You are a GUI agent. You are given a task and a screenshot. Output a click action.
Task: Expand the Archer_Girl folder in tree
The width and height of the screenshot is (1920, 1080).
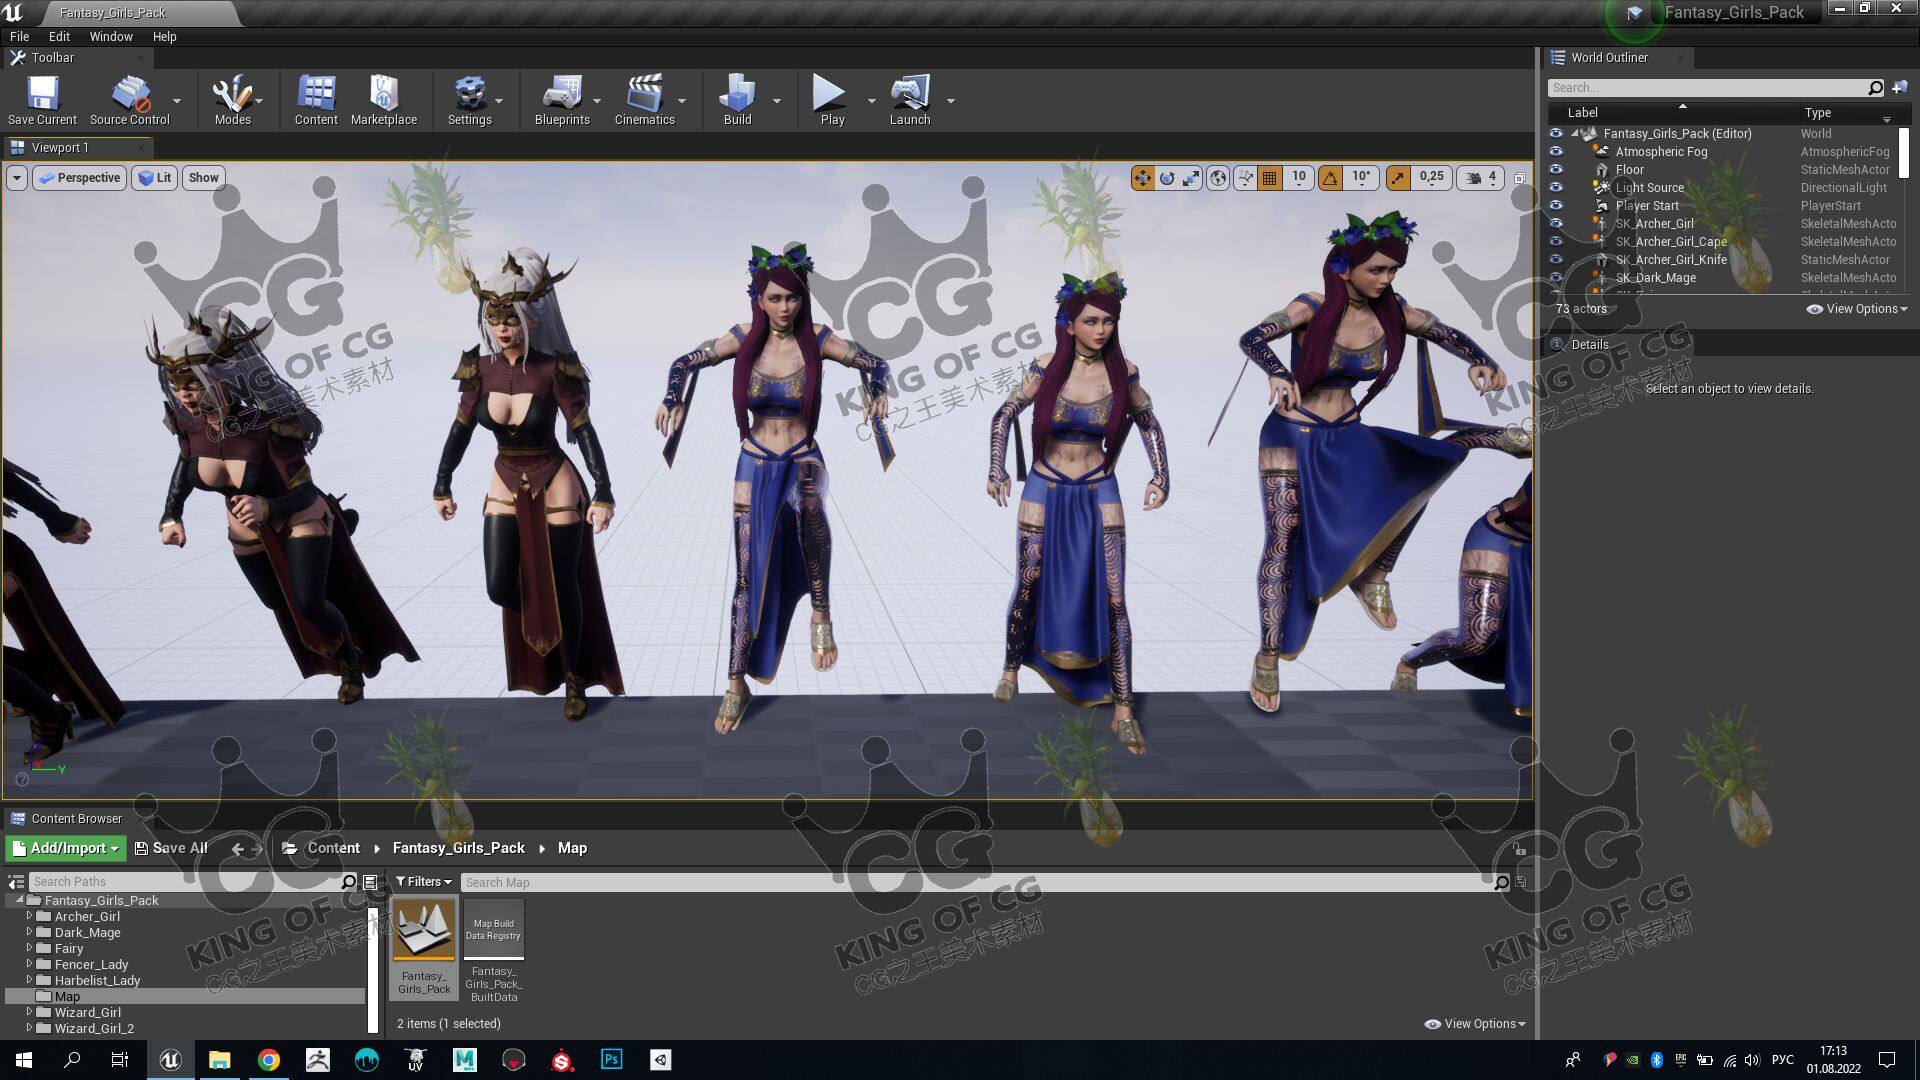point(29,916)
